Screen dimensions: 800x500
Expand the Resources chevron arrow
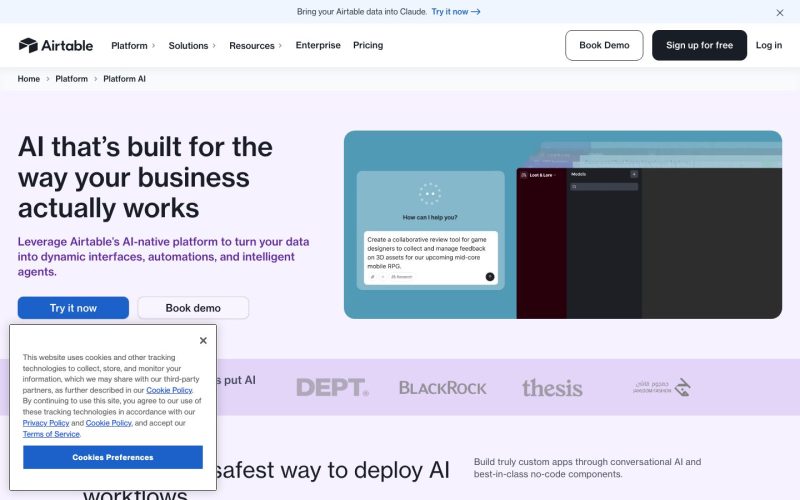280,45
